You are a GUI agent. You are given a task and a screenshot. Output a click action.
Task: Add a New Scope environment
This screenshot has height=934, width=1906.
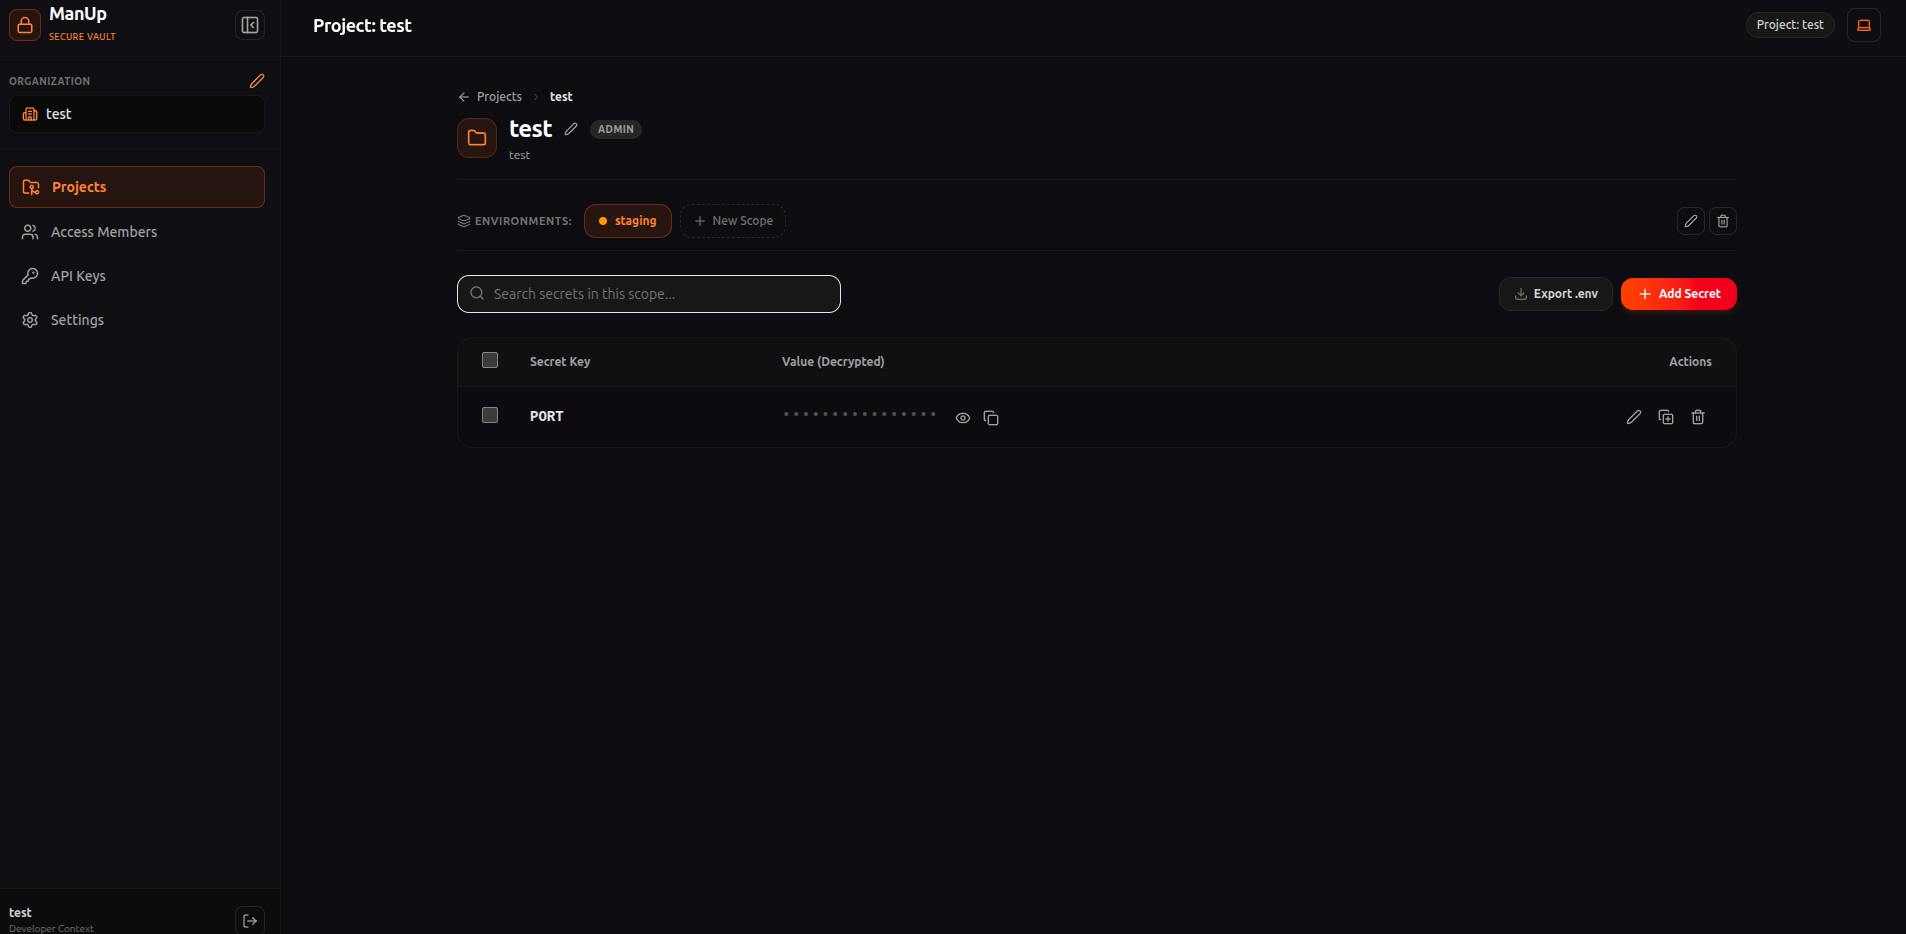click(x=733, y=221)
